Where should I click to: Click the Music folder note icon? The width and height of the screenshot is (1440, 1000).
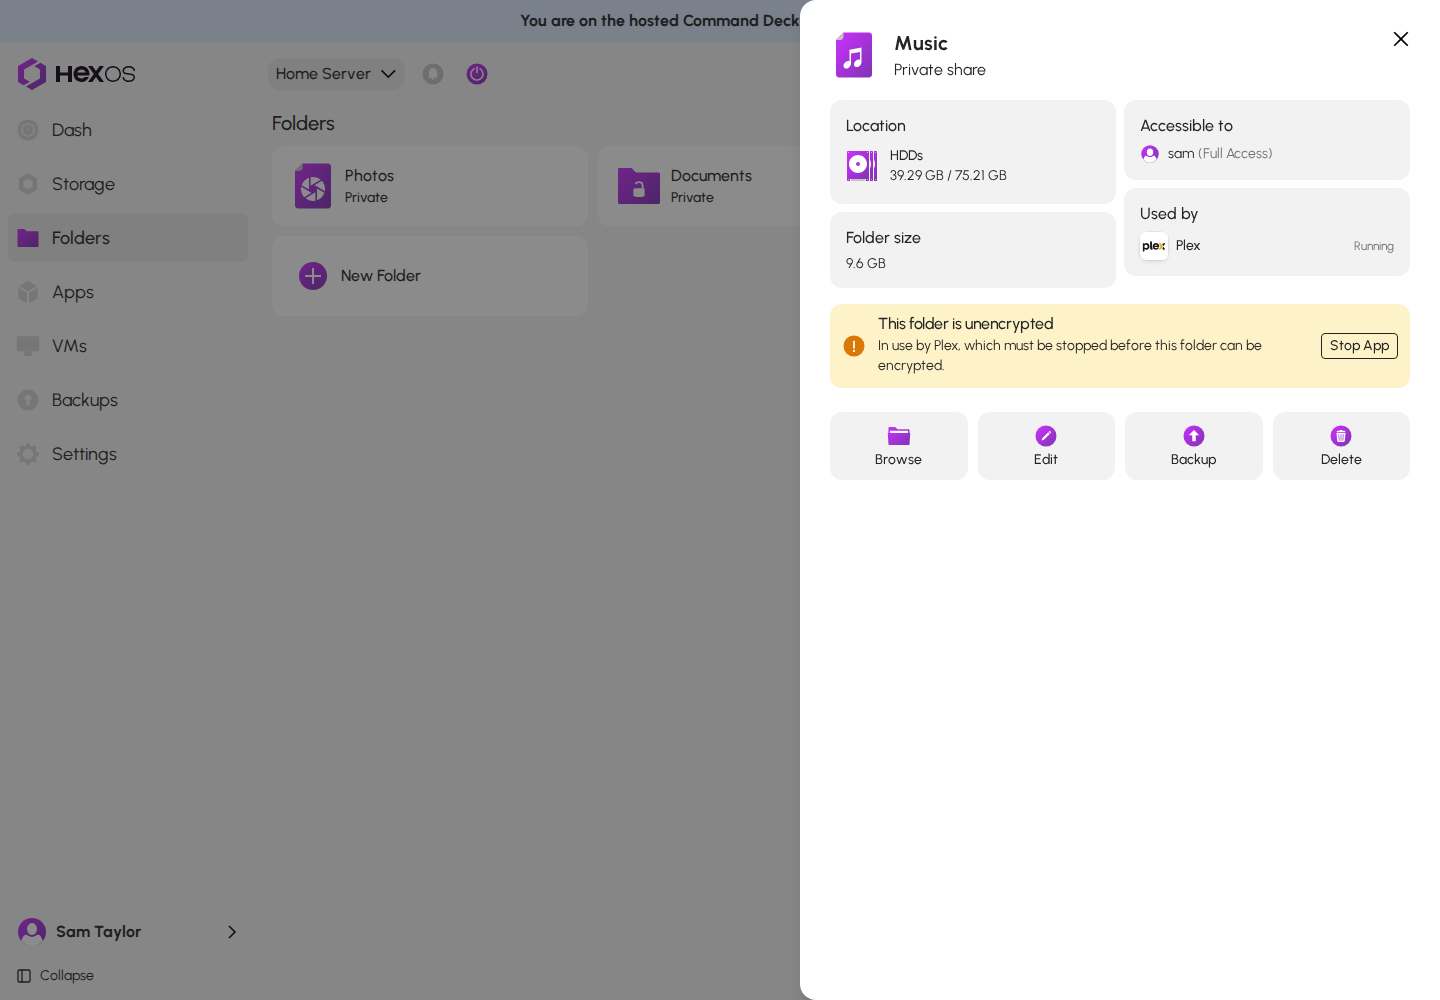tap(854, 55)
